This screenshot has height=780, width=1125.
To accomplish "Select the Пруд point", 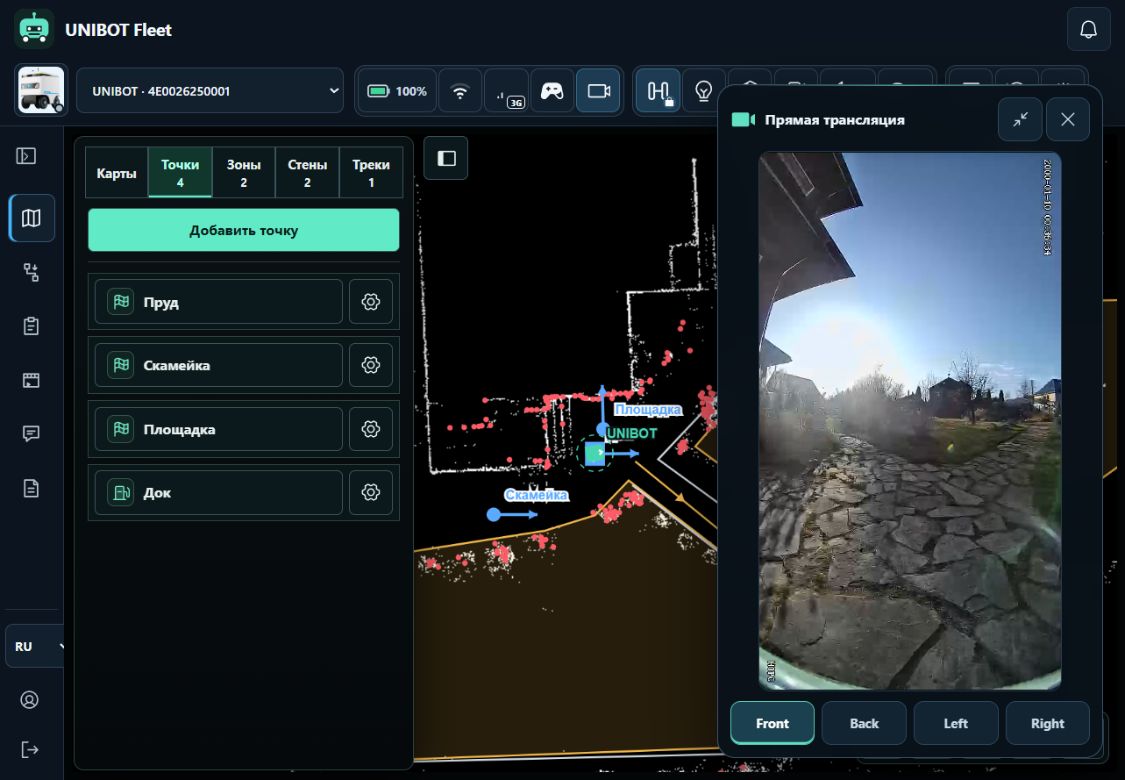I will (218, 302).
